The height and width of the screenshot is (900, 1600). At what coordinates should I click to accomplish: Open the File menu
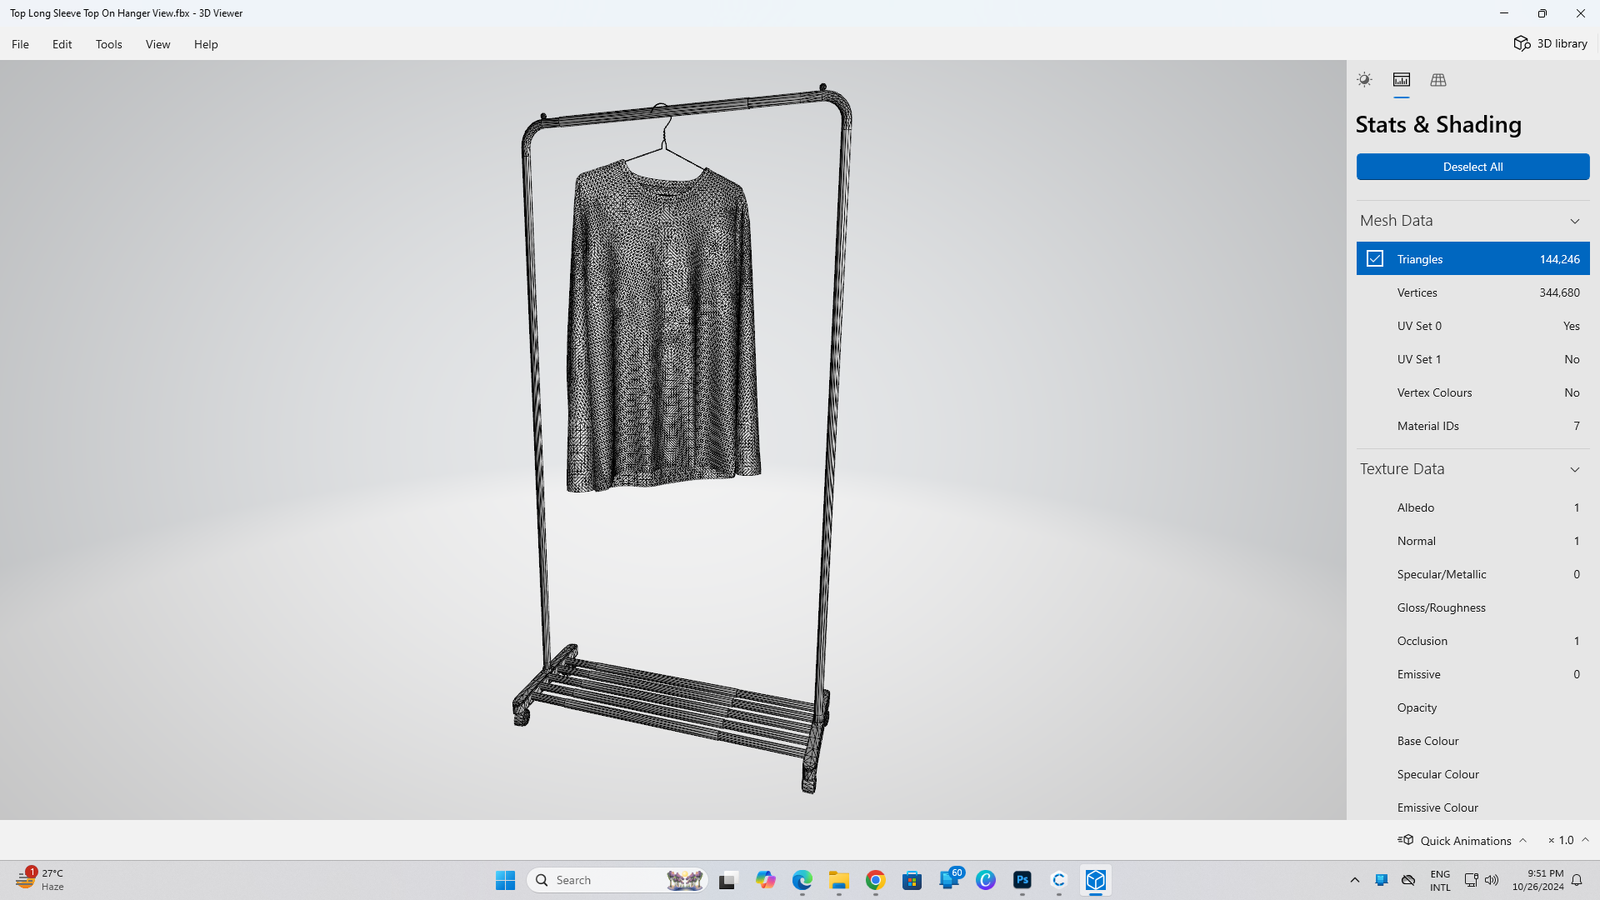pos(20,44)
